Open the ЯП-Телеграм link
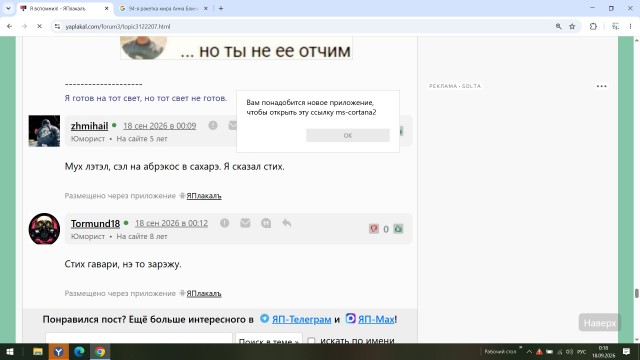The image size is (640, 360). pos(301,319)
